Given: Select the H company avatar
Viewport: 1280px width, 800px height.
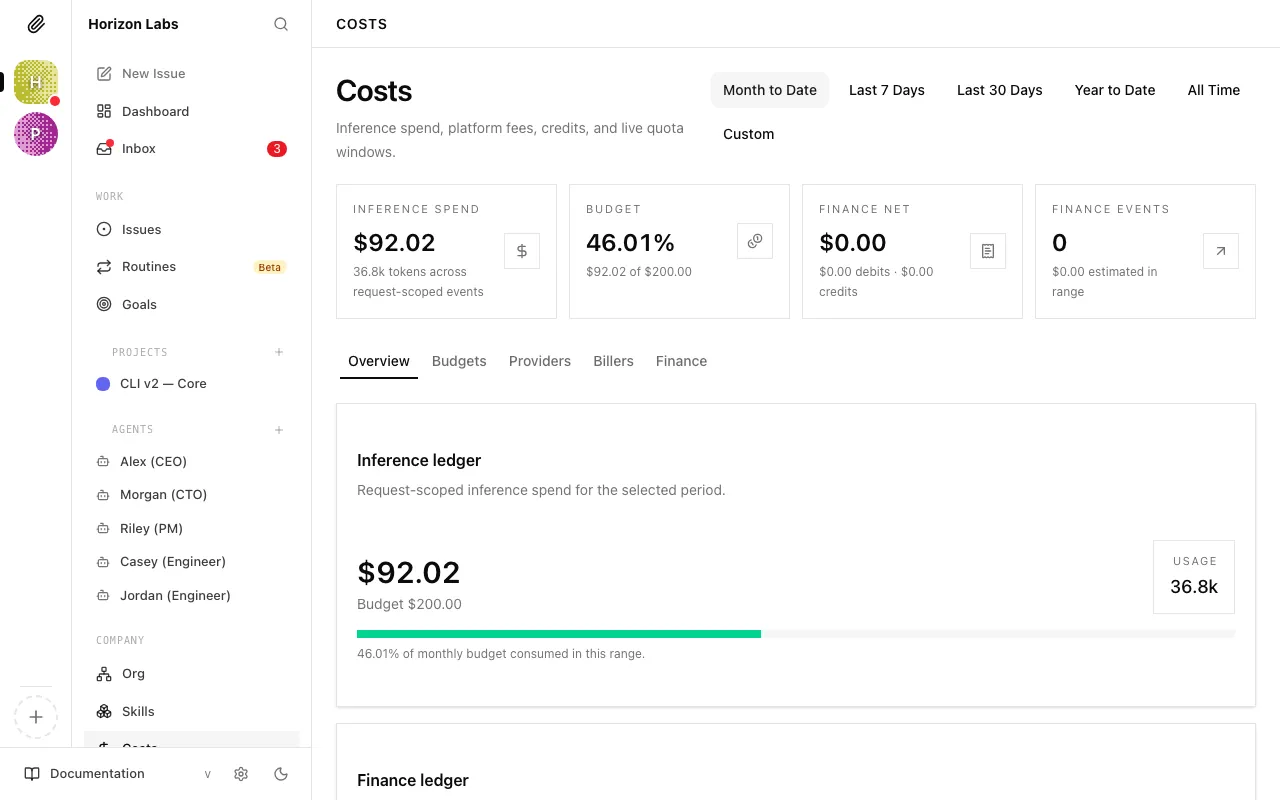Looking at the screenshot, I should 36,82.
